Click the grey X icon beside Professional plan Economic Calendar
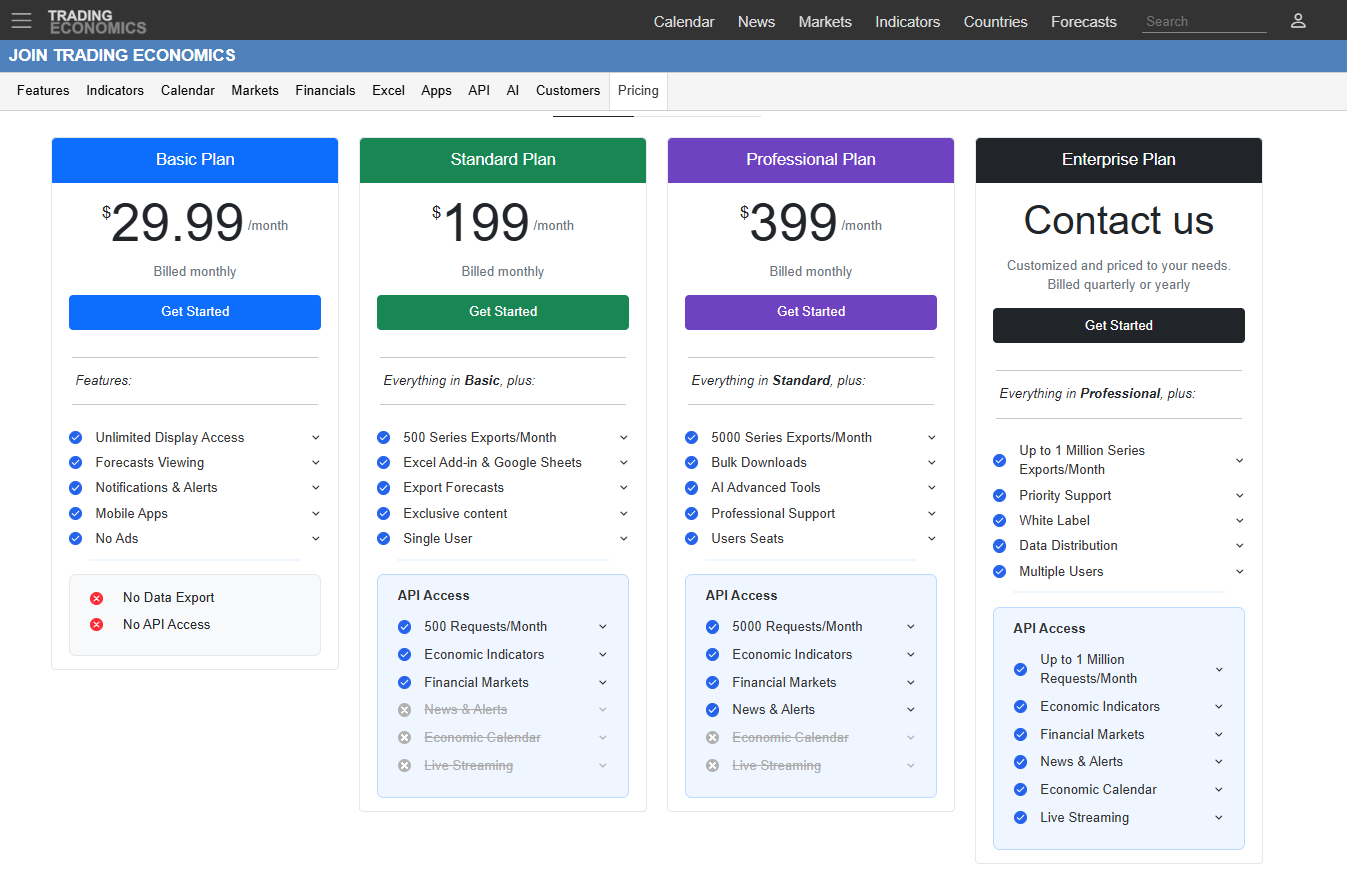 point(712,738)
